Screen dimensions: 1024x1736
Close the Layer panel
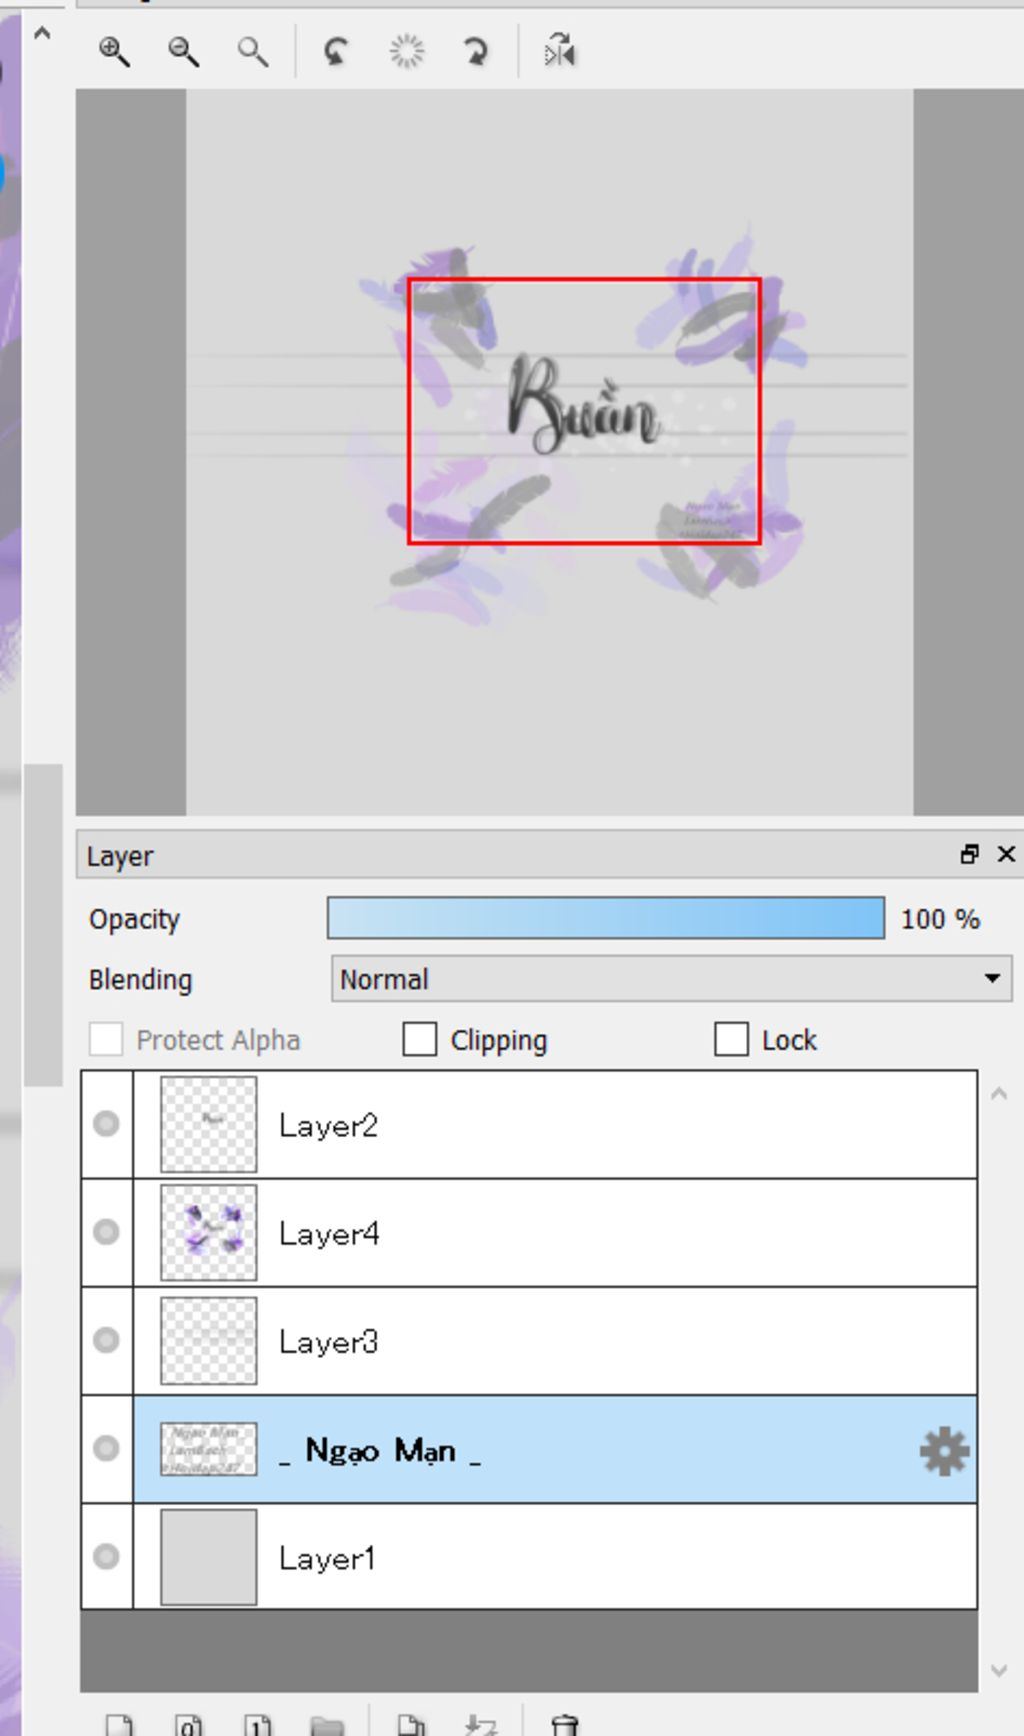pos(1006,854)
